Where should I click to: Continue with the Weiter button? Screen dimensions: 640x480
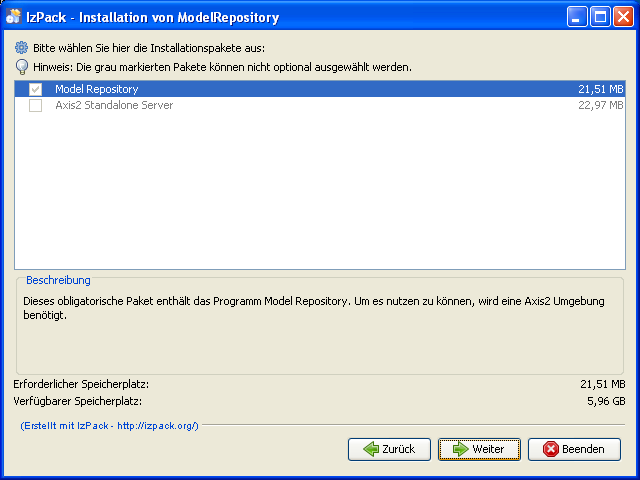pos(479,449)
